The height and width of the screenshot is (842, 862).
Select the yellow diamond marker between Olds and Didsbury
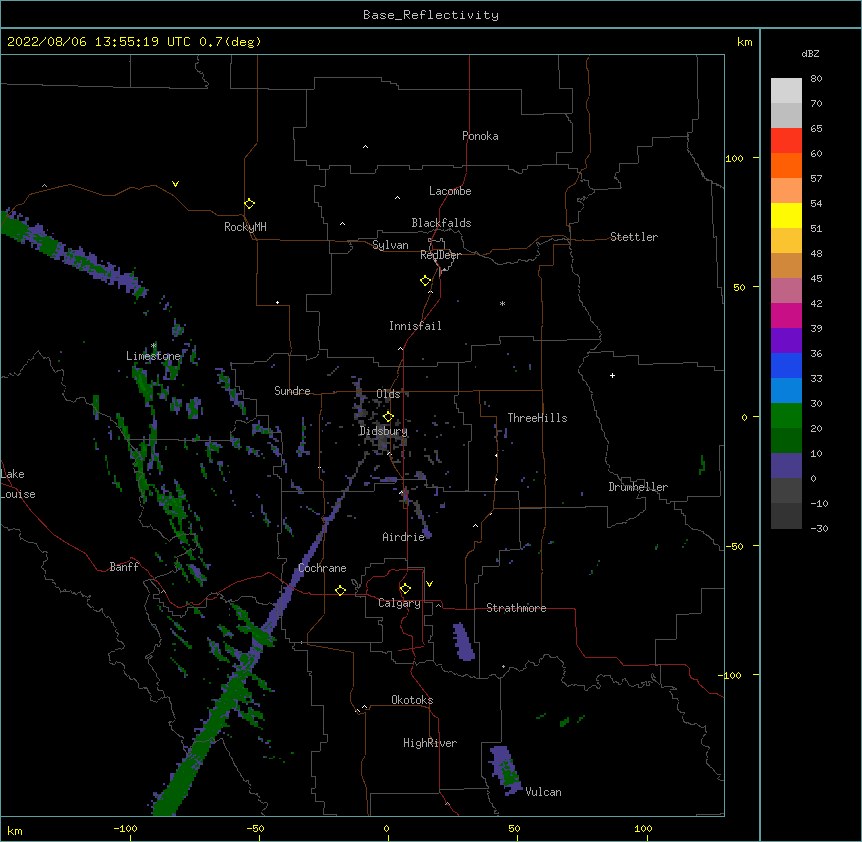click(388, 416)
